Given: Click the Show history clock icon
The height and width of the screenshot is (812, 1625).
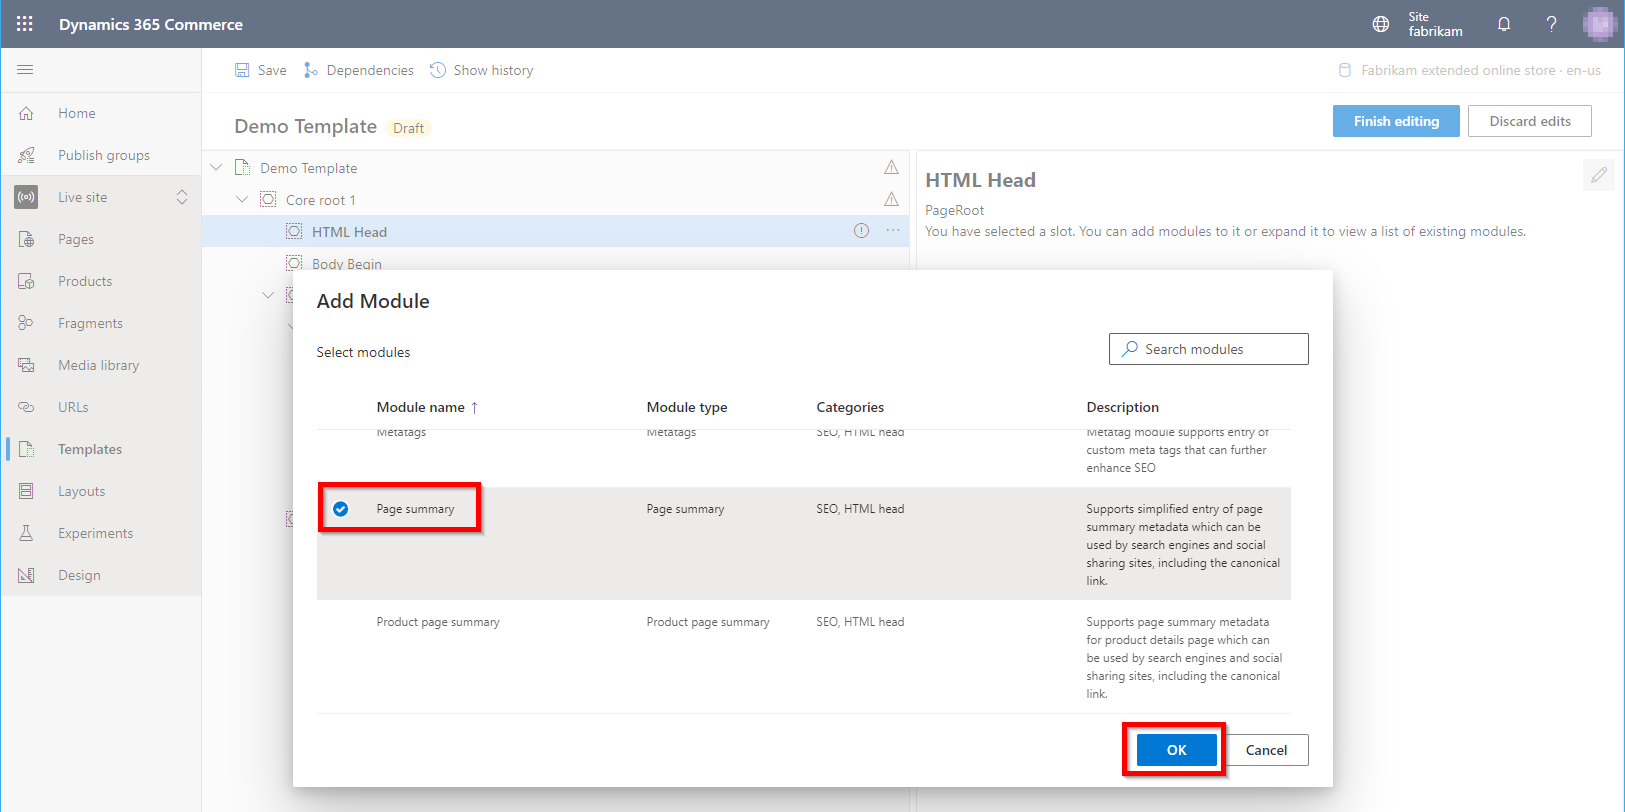Looking at the screenshot, I should 438,70.
